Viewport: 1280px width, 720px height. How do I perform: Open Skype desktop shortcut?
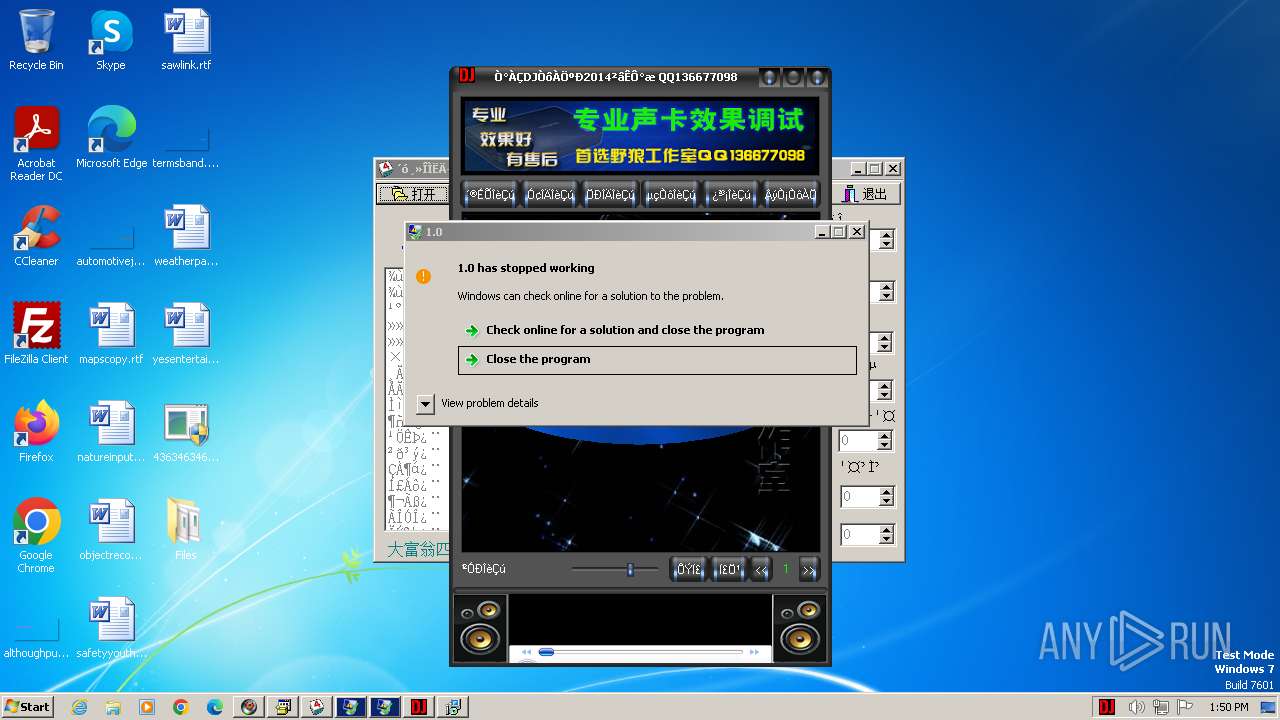[x=111, y=40]
